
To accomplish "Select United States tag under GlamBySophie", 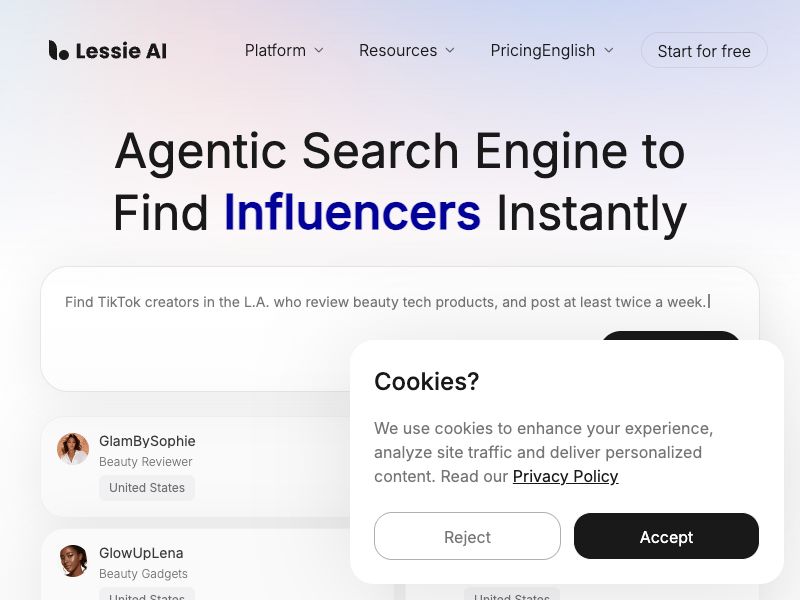I will pos(147,488).
